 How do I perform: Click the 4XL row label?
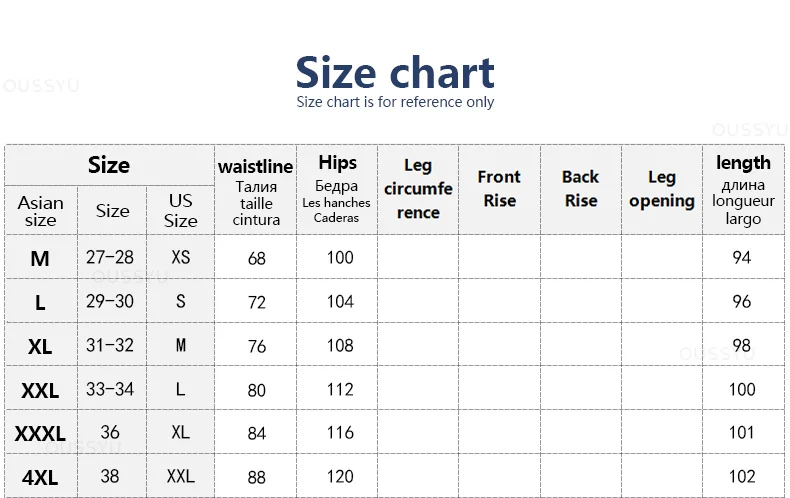point(40,477)
